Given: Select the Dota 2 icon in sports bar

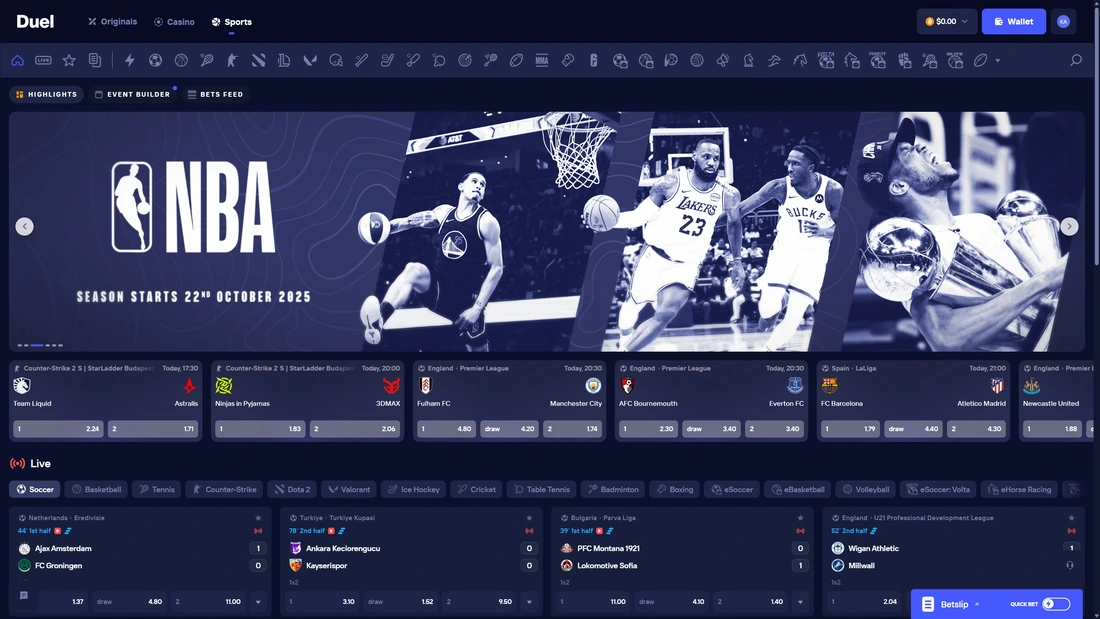Looking at the screenshot, I should [x=258, y=60].
